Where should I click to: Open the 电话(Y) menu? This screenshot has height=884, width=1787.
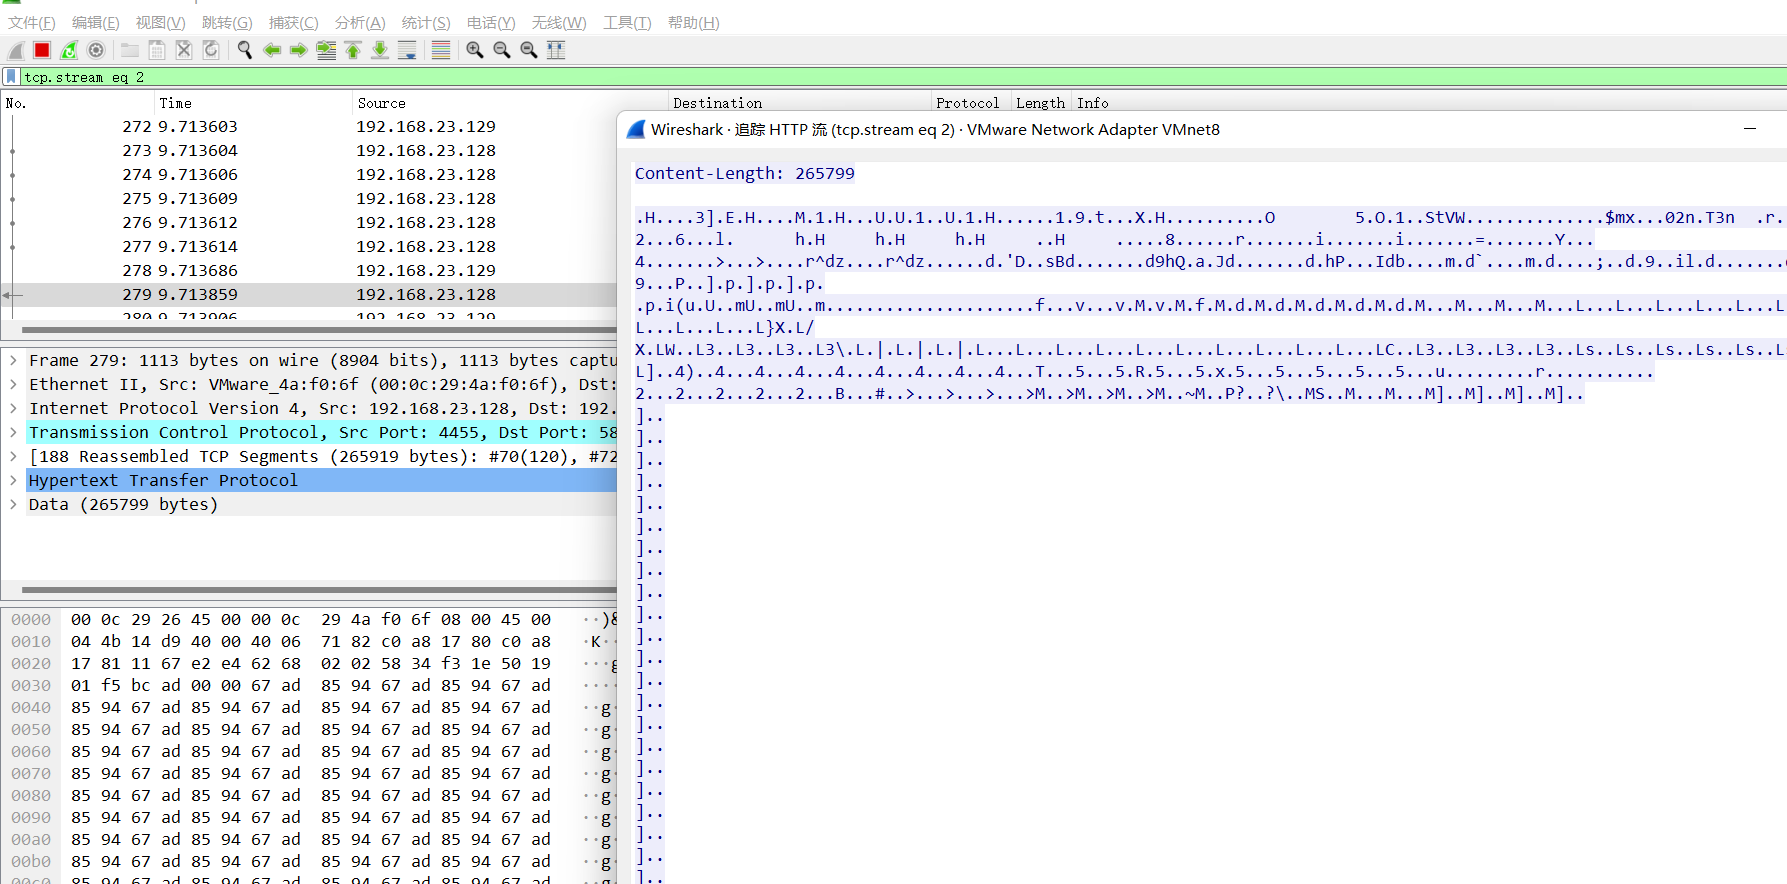(x=491, y=22)
